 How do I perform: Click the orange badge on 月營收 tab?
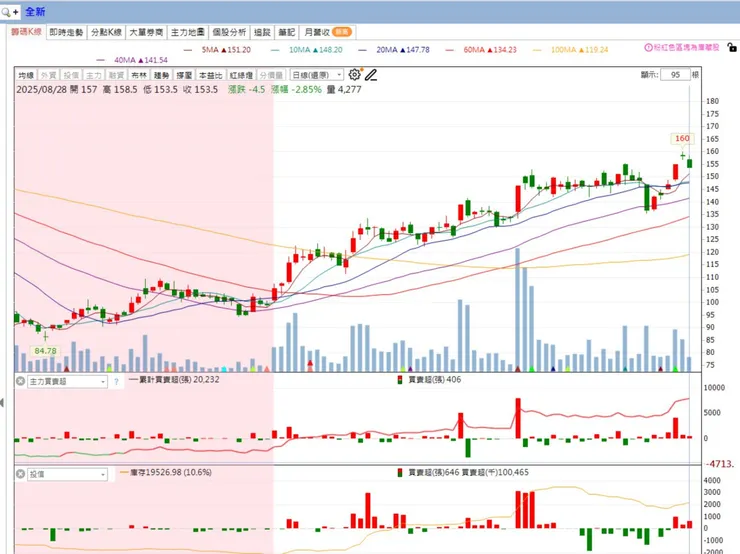point(342,32)
